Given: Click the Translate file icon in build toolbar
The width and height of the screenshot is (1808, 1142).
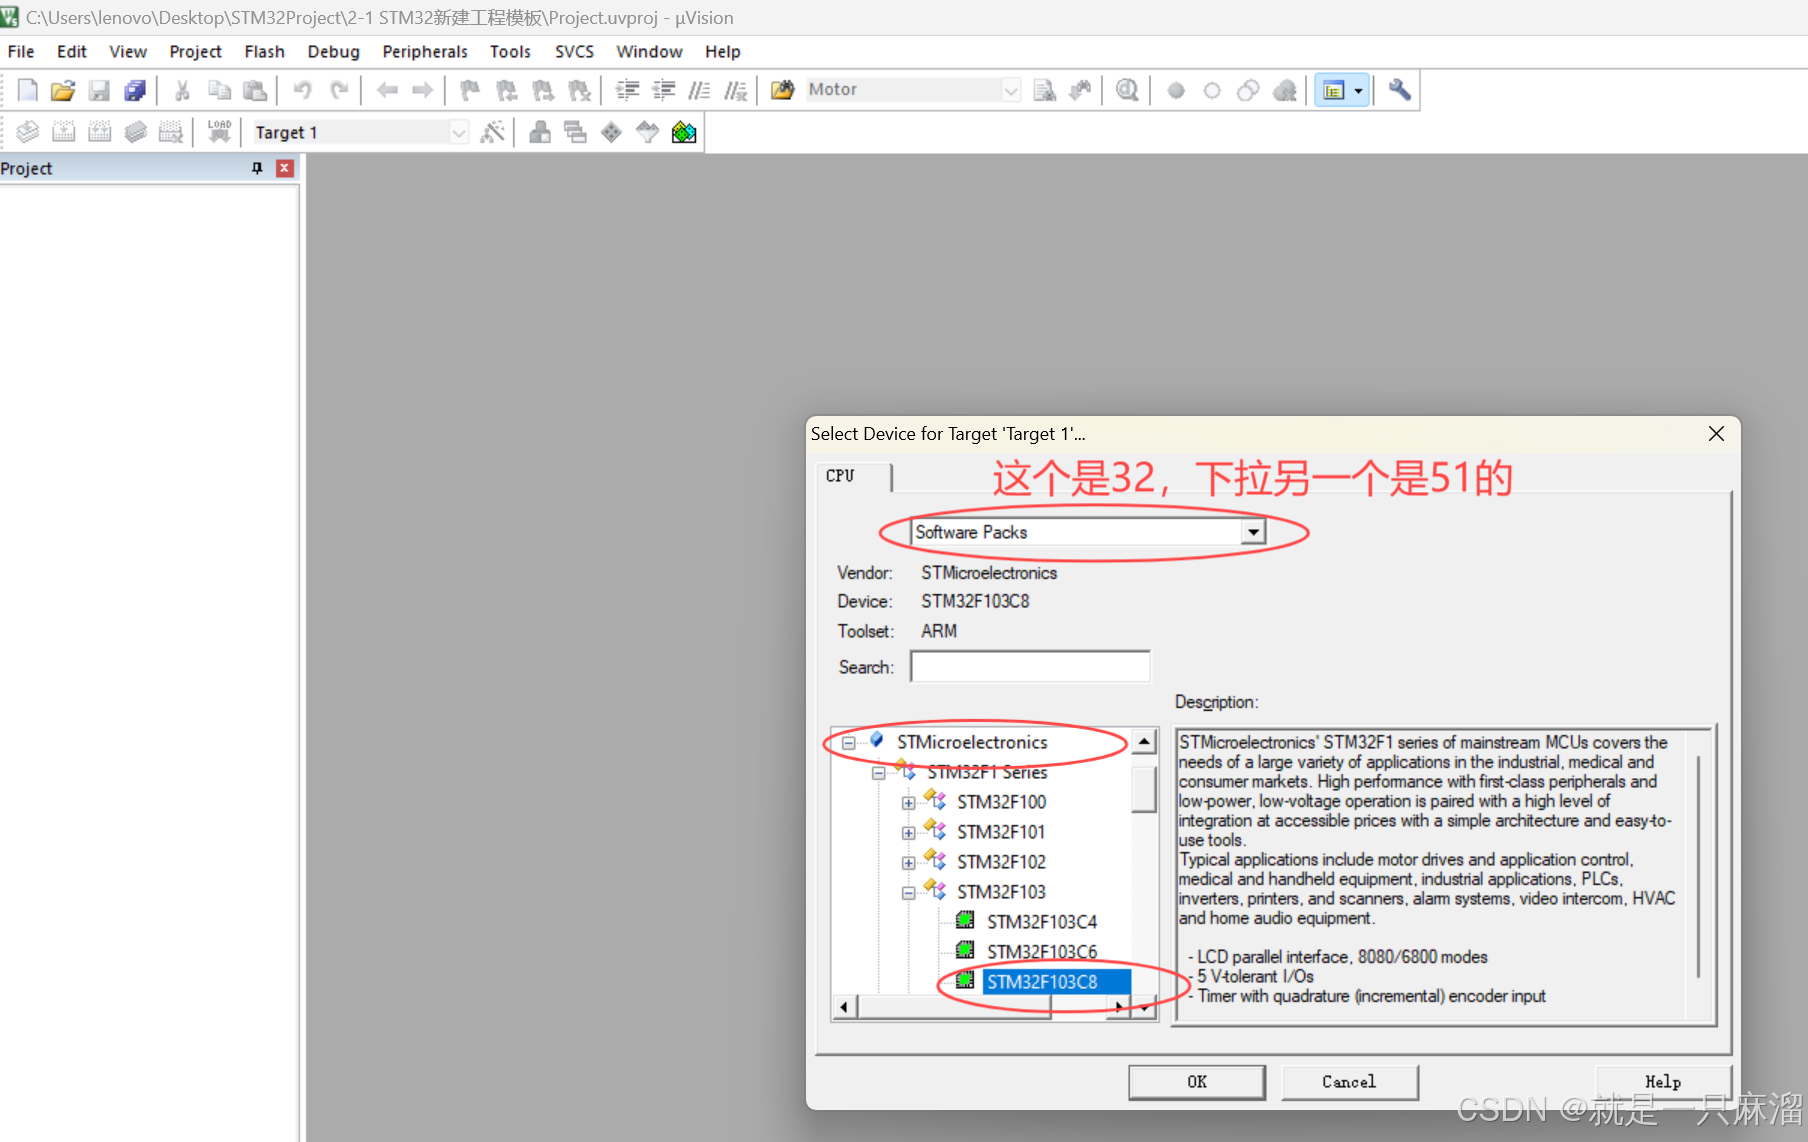Looking at the screenshot, I should (x=28, y=132).
